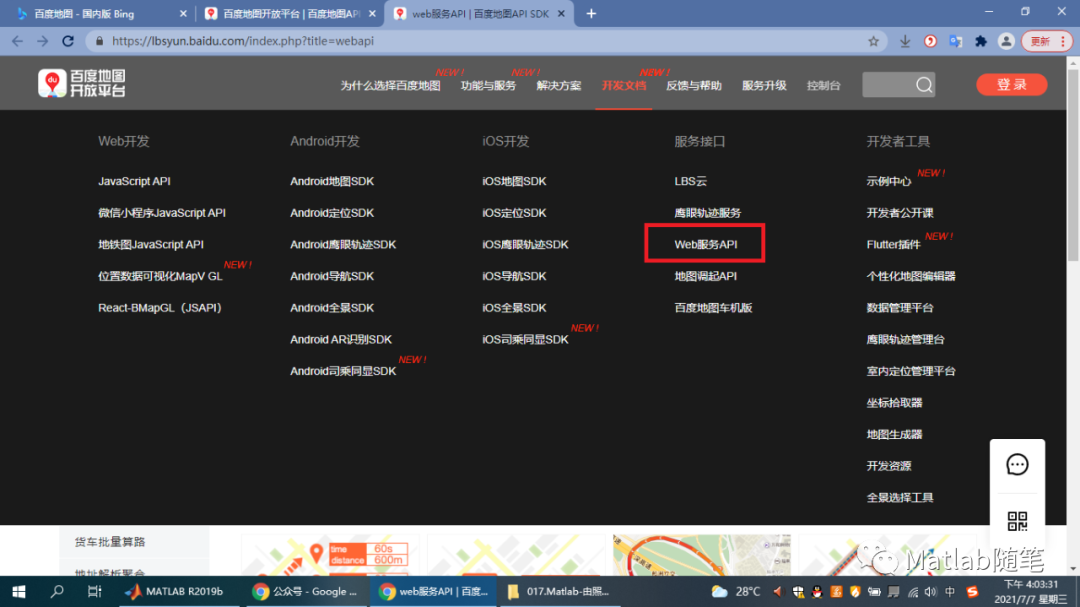Open the 示例中心 link
The width and height of the screenshot is (1080, 607).
click(889, 181)
